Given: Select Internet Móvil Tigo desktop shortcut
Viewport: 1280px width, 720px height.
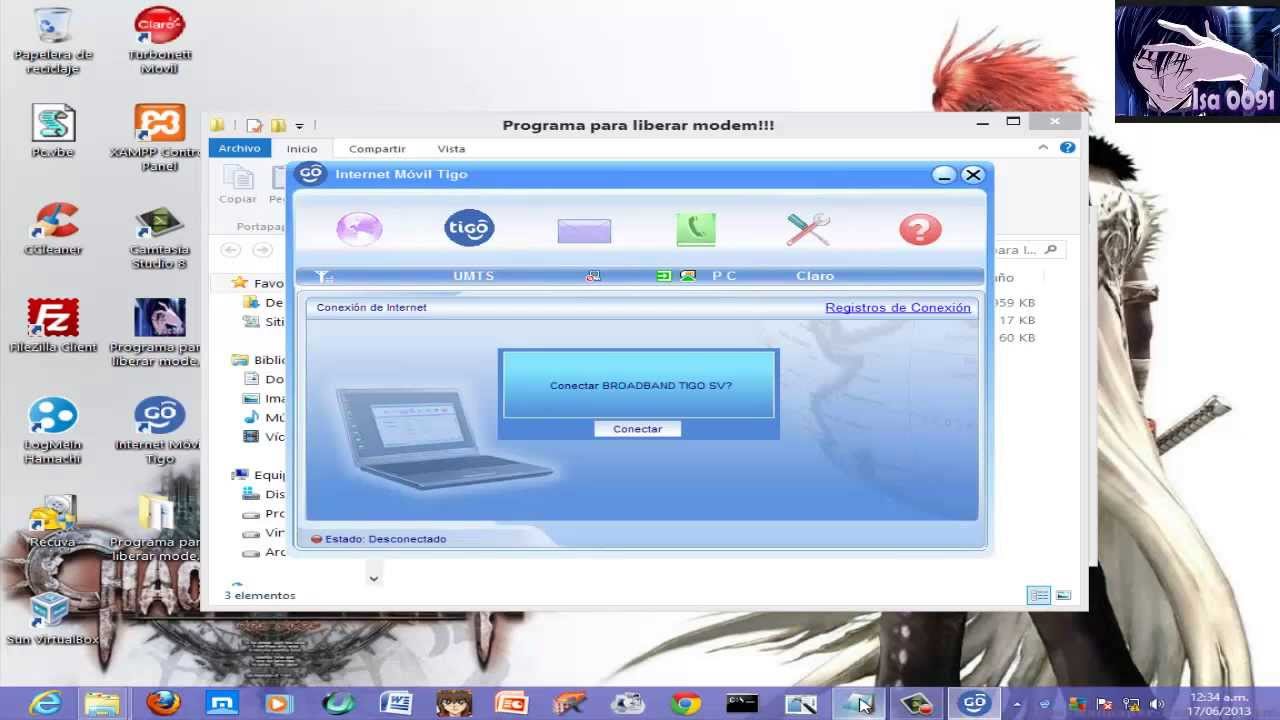Looking at the screenshot, I should 159,432.
